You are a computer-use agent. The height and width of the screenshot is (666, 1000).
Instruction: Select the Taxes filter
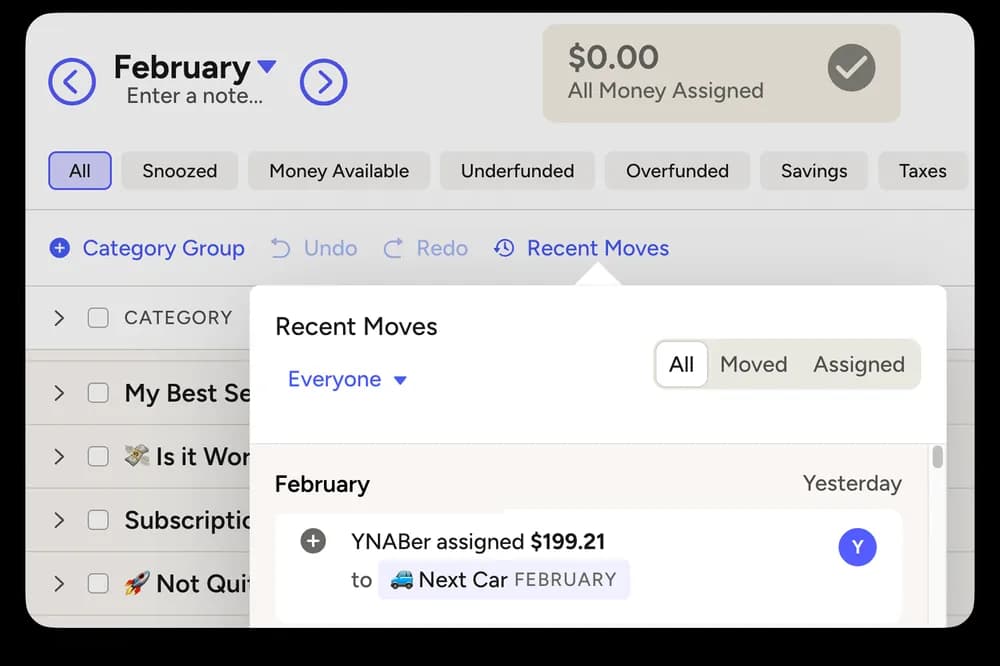(x=923, y=170)
